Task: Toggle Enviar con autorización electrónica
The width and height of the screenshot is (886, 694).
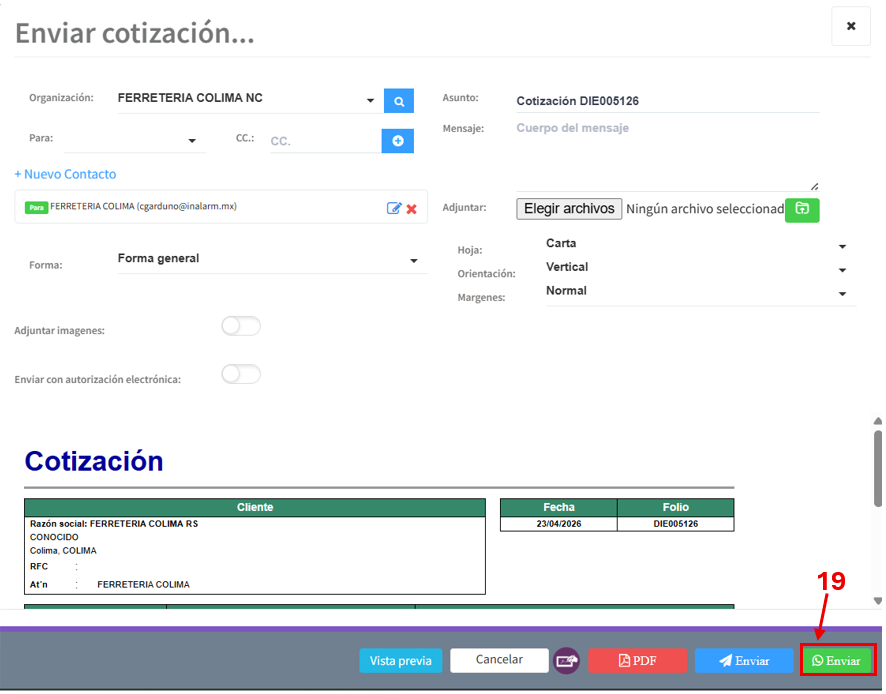Action: coord(241,374)
